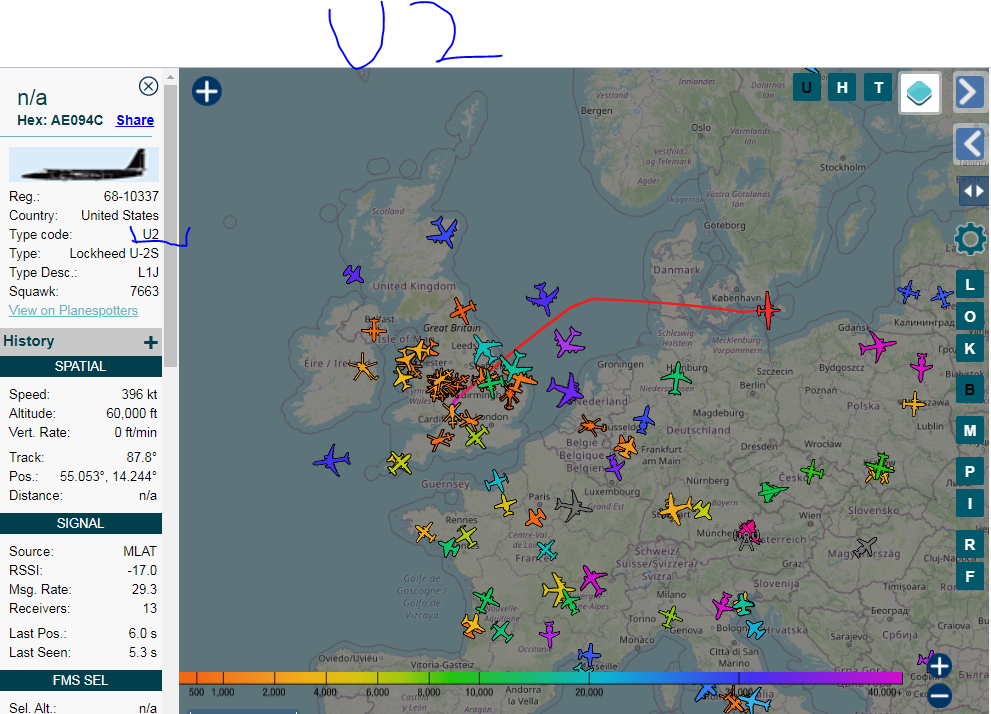Viewport: 991px width, 714px height.
Task: Open the map layers selector
Action: point(920,92)
